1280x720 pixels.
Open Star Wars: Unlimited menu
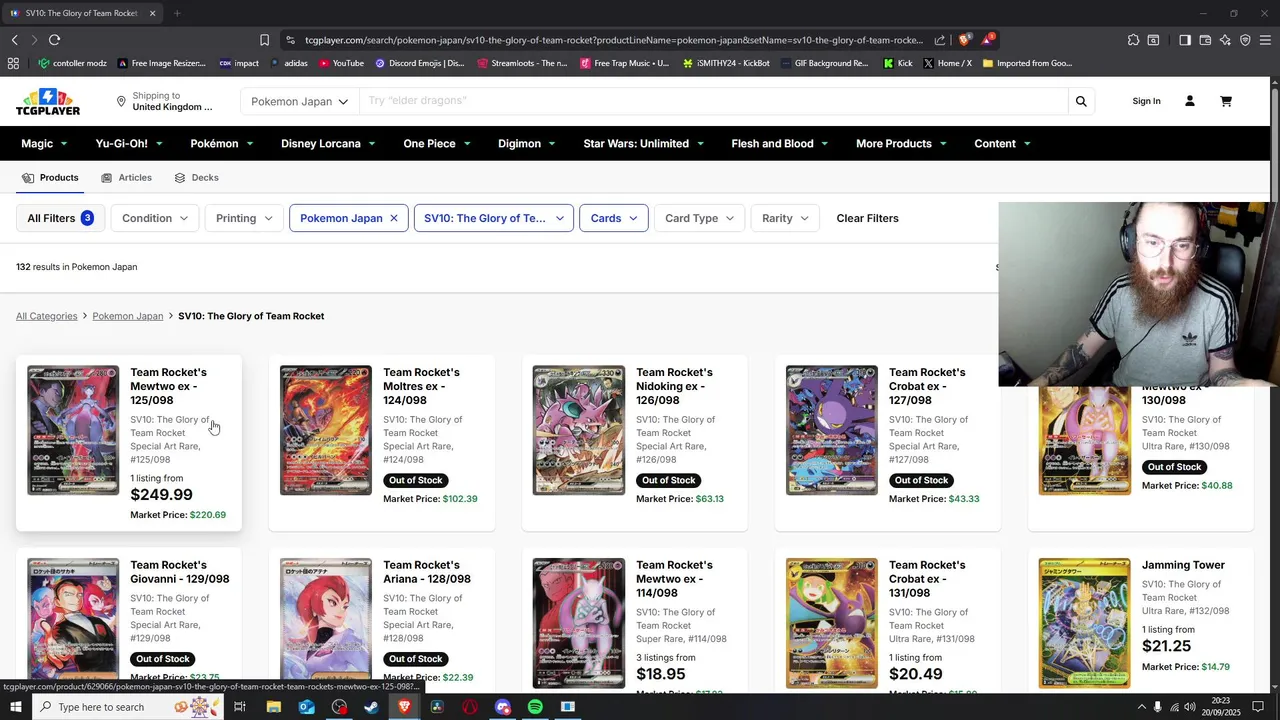[644, 144]
